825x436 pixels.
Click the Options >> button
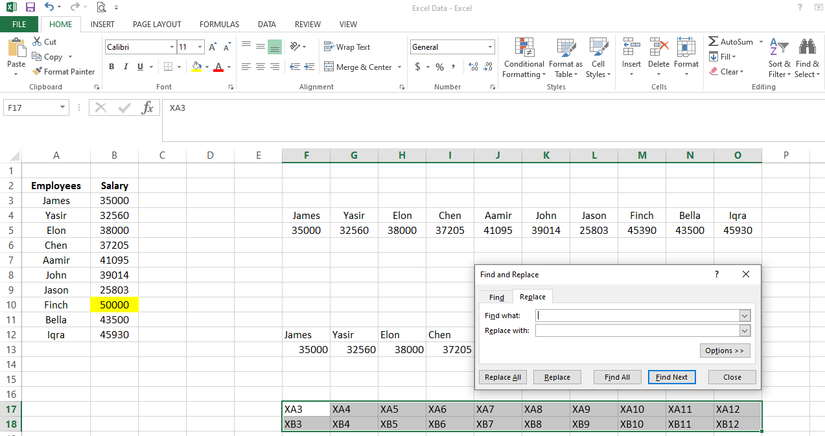725,351
